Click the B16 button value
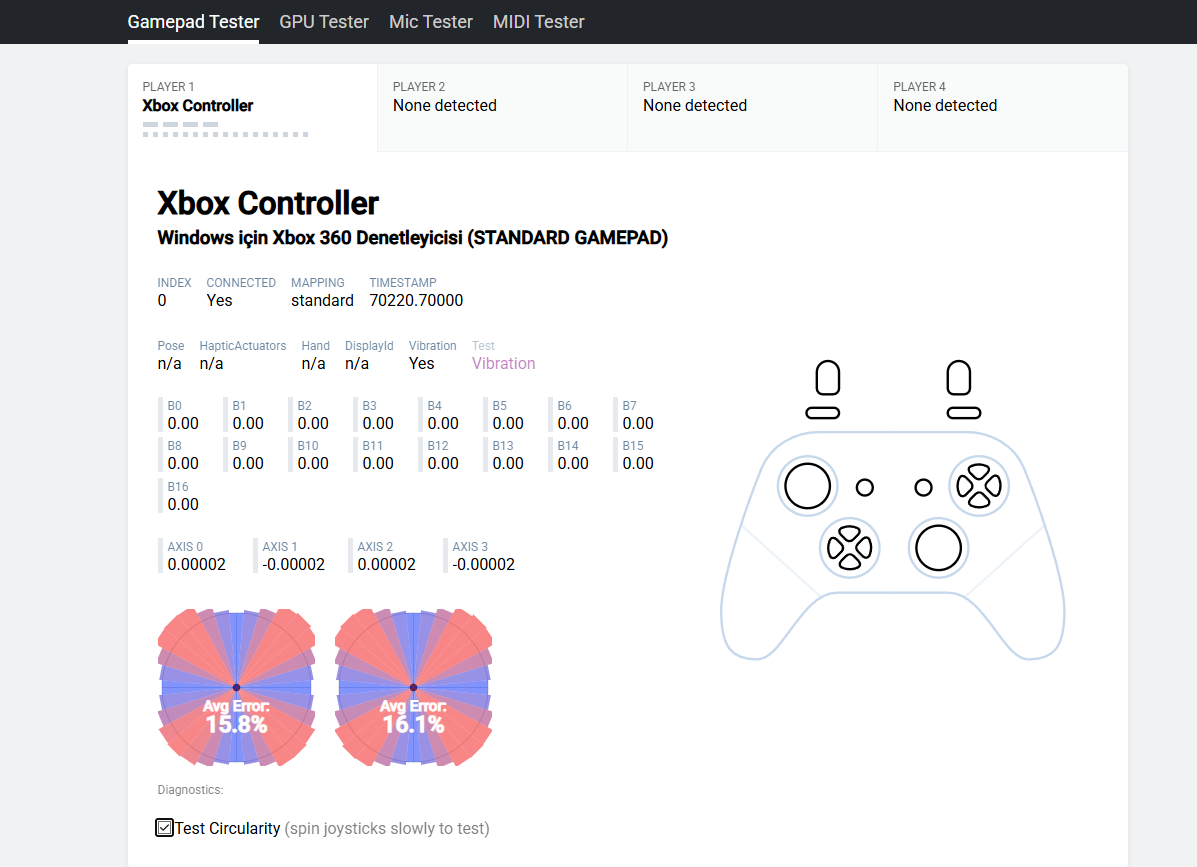Image resolution: width=1197 pixels, height=867 pixels. (183, 504)
